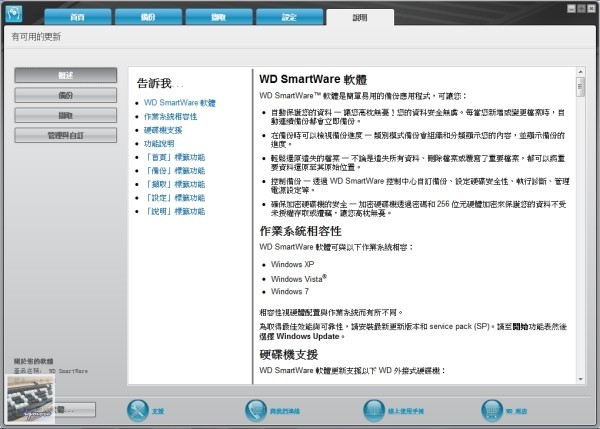Viewport: 600px width, 429px height.
Task: Select the 擷取 sidebar help button
Action: coord(65,115)
